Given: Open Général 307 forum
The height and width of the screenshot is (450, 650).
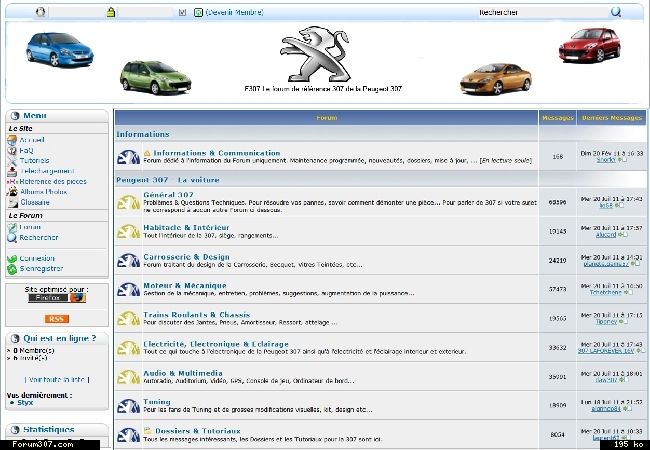Looking at the screenshot, I should (x=168, y=195).
